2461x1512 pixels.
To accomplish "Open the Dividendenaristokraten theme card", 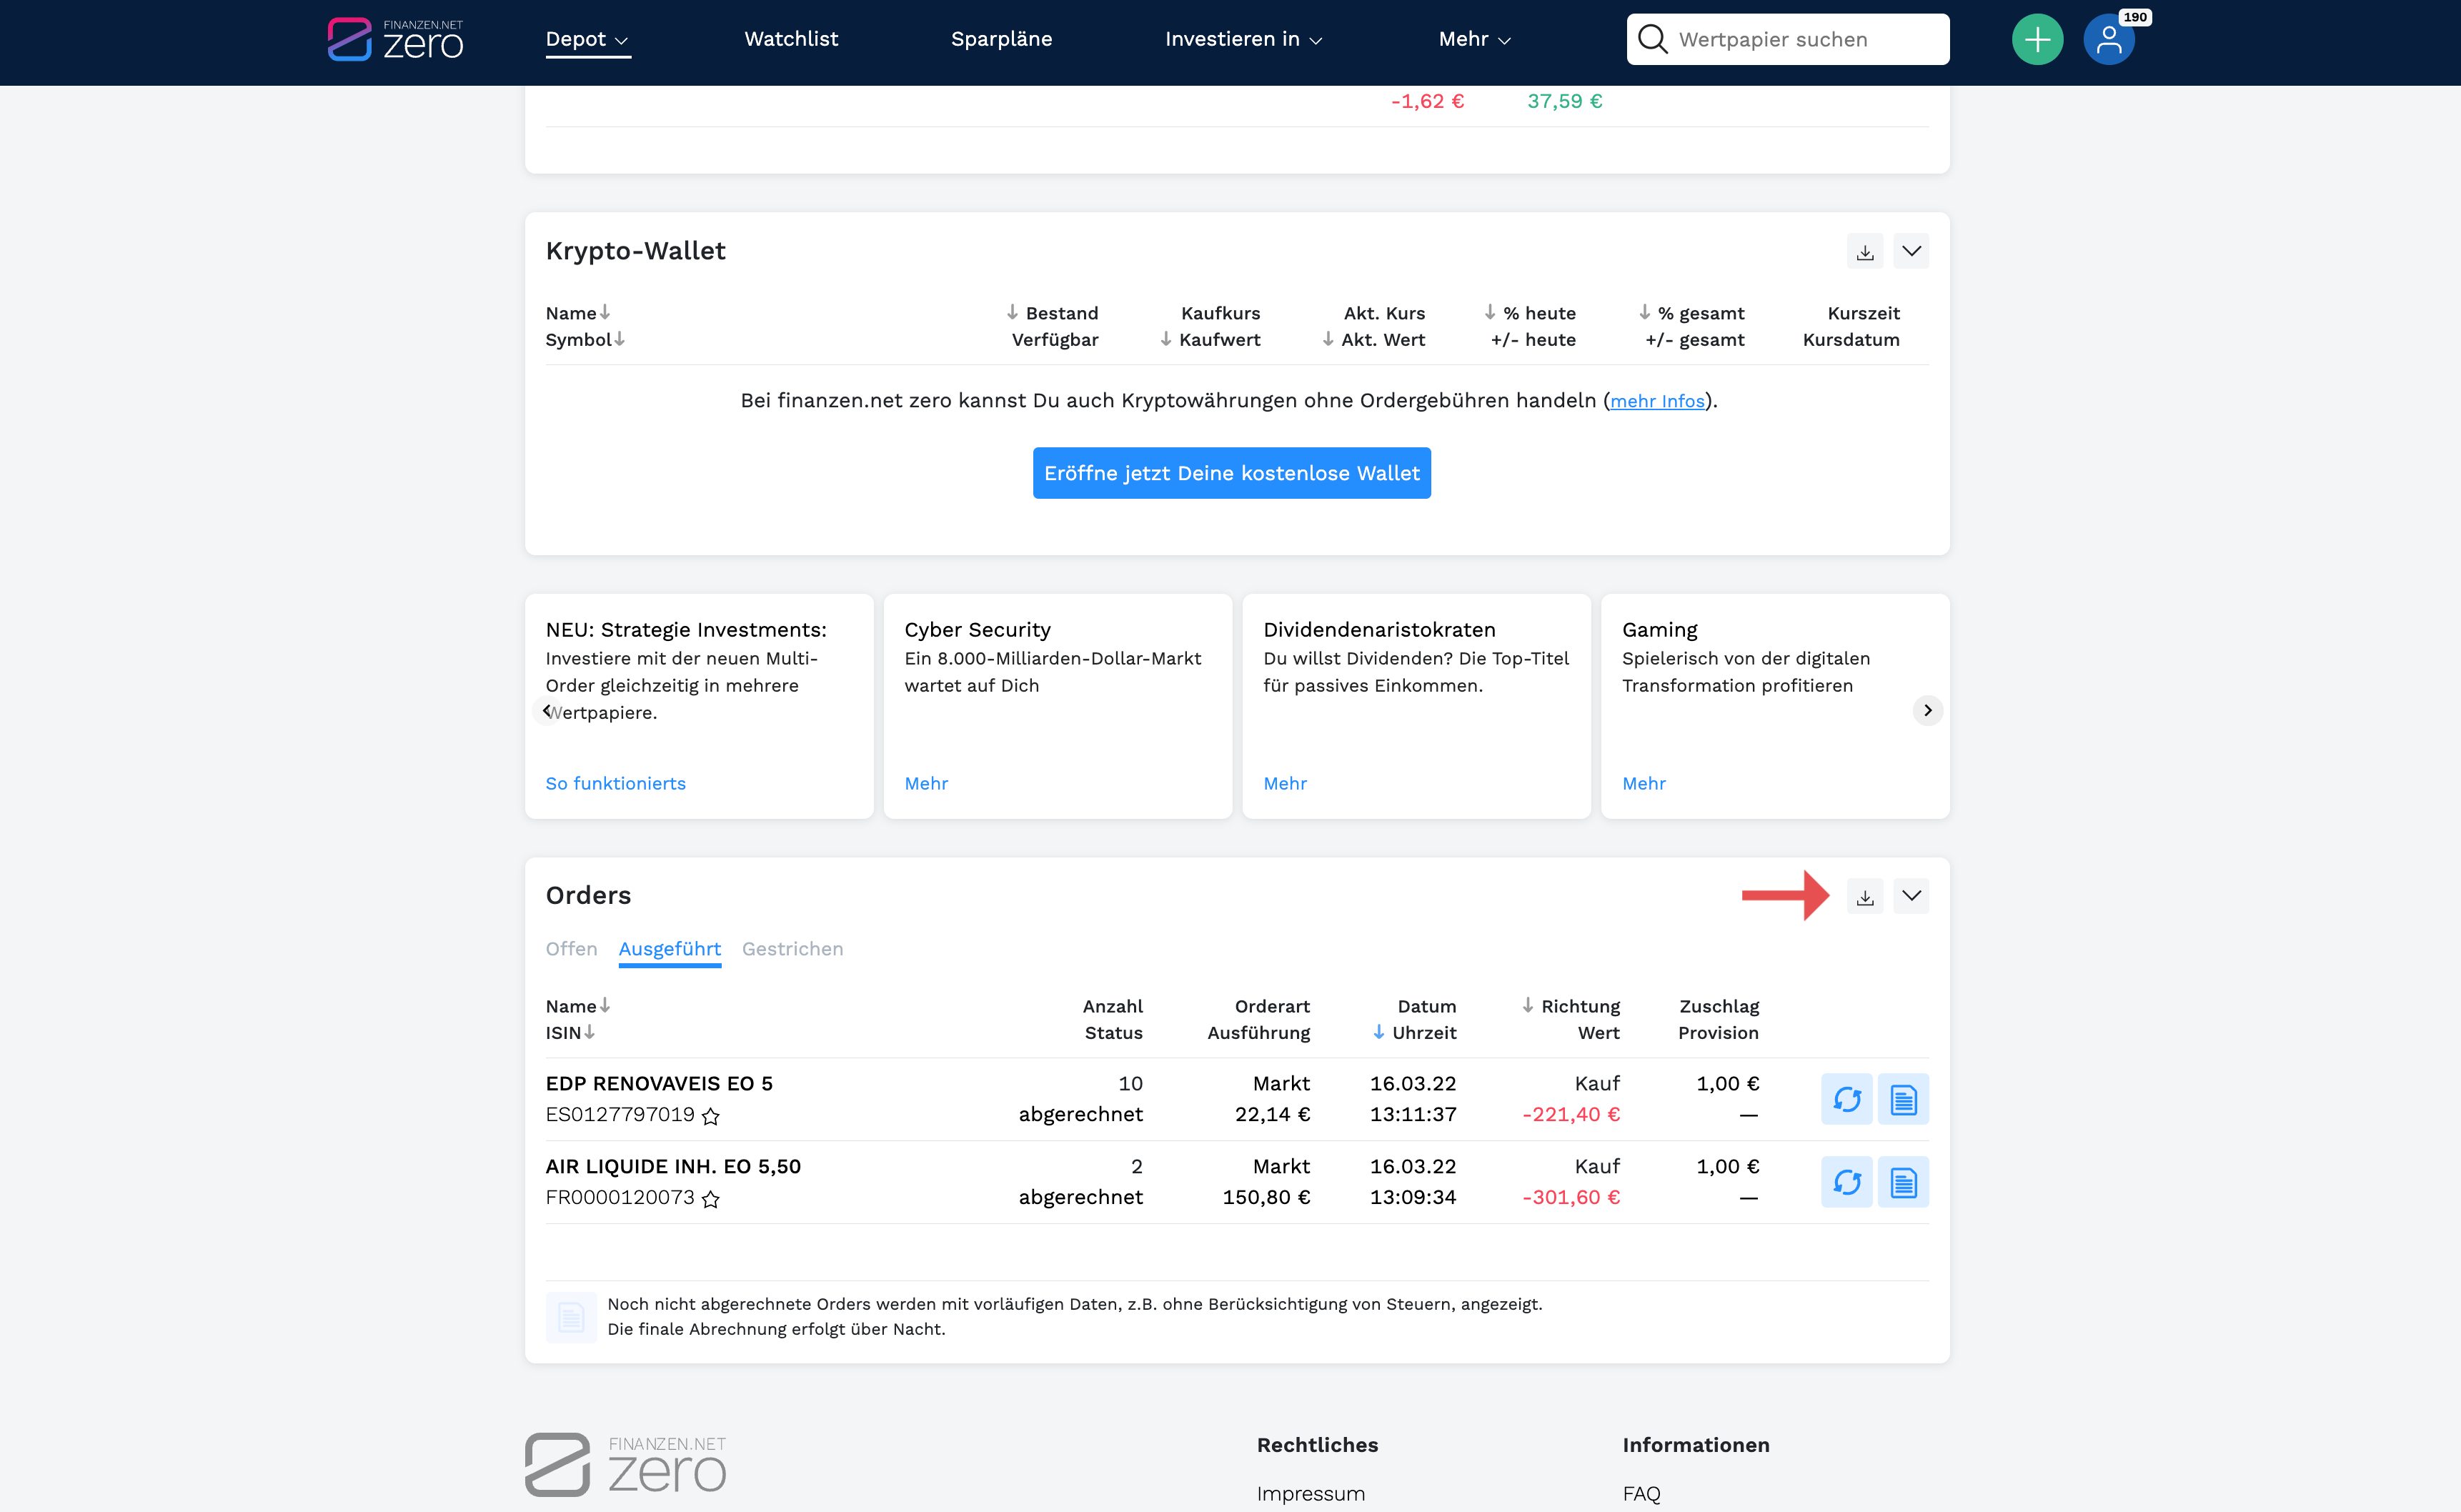I will [x=1416, y=706].
